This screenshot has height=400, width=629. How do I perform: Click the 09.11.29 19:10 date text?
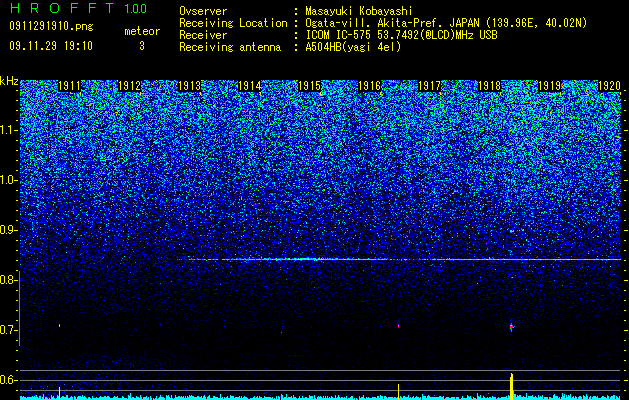(51, 46)
